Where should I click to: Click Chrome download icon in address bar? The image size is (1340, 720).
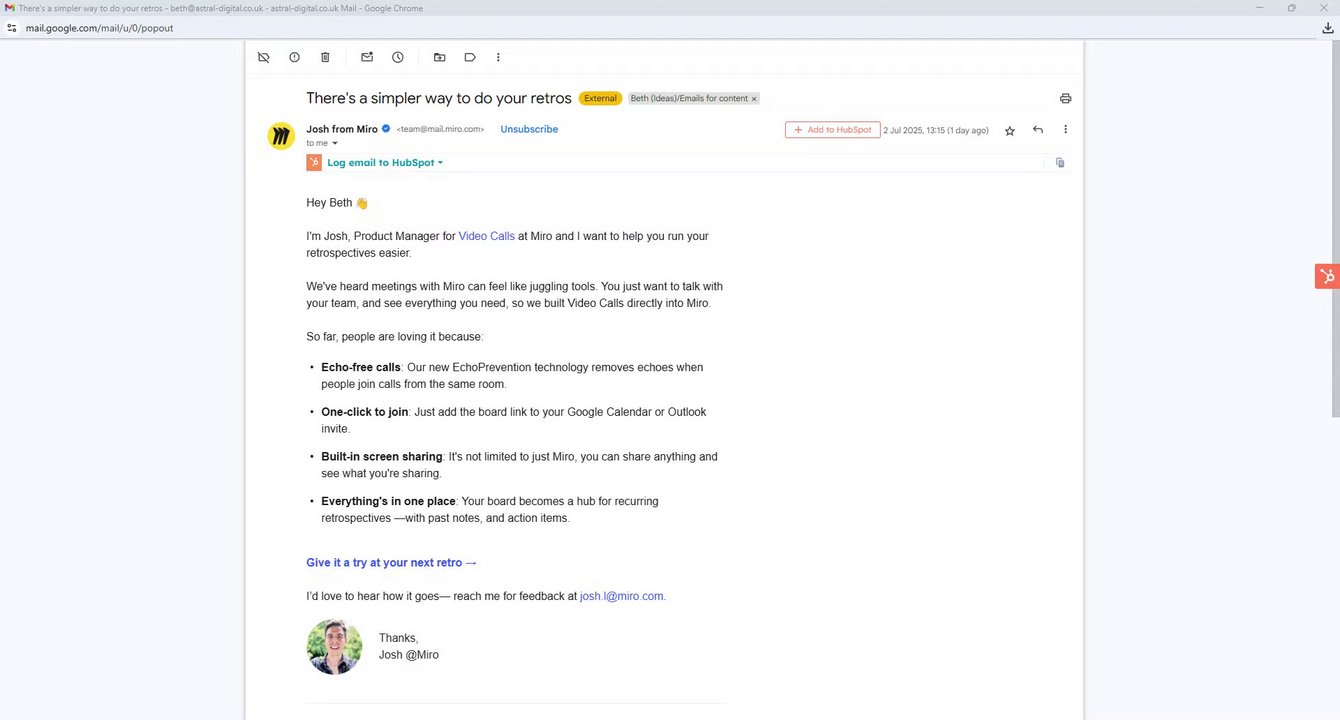(1328, 28)
